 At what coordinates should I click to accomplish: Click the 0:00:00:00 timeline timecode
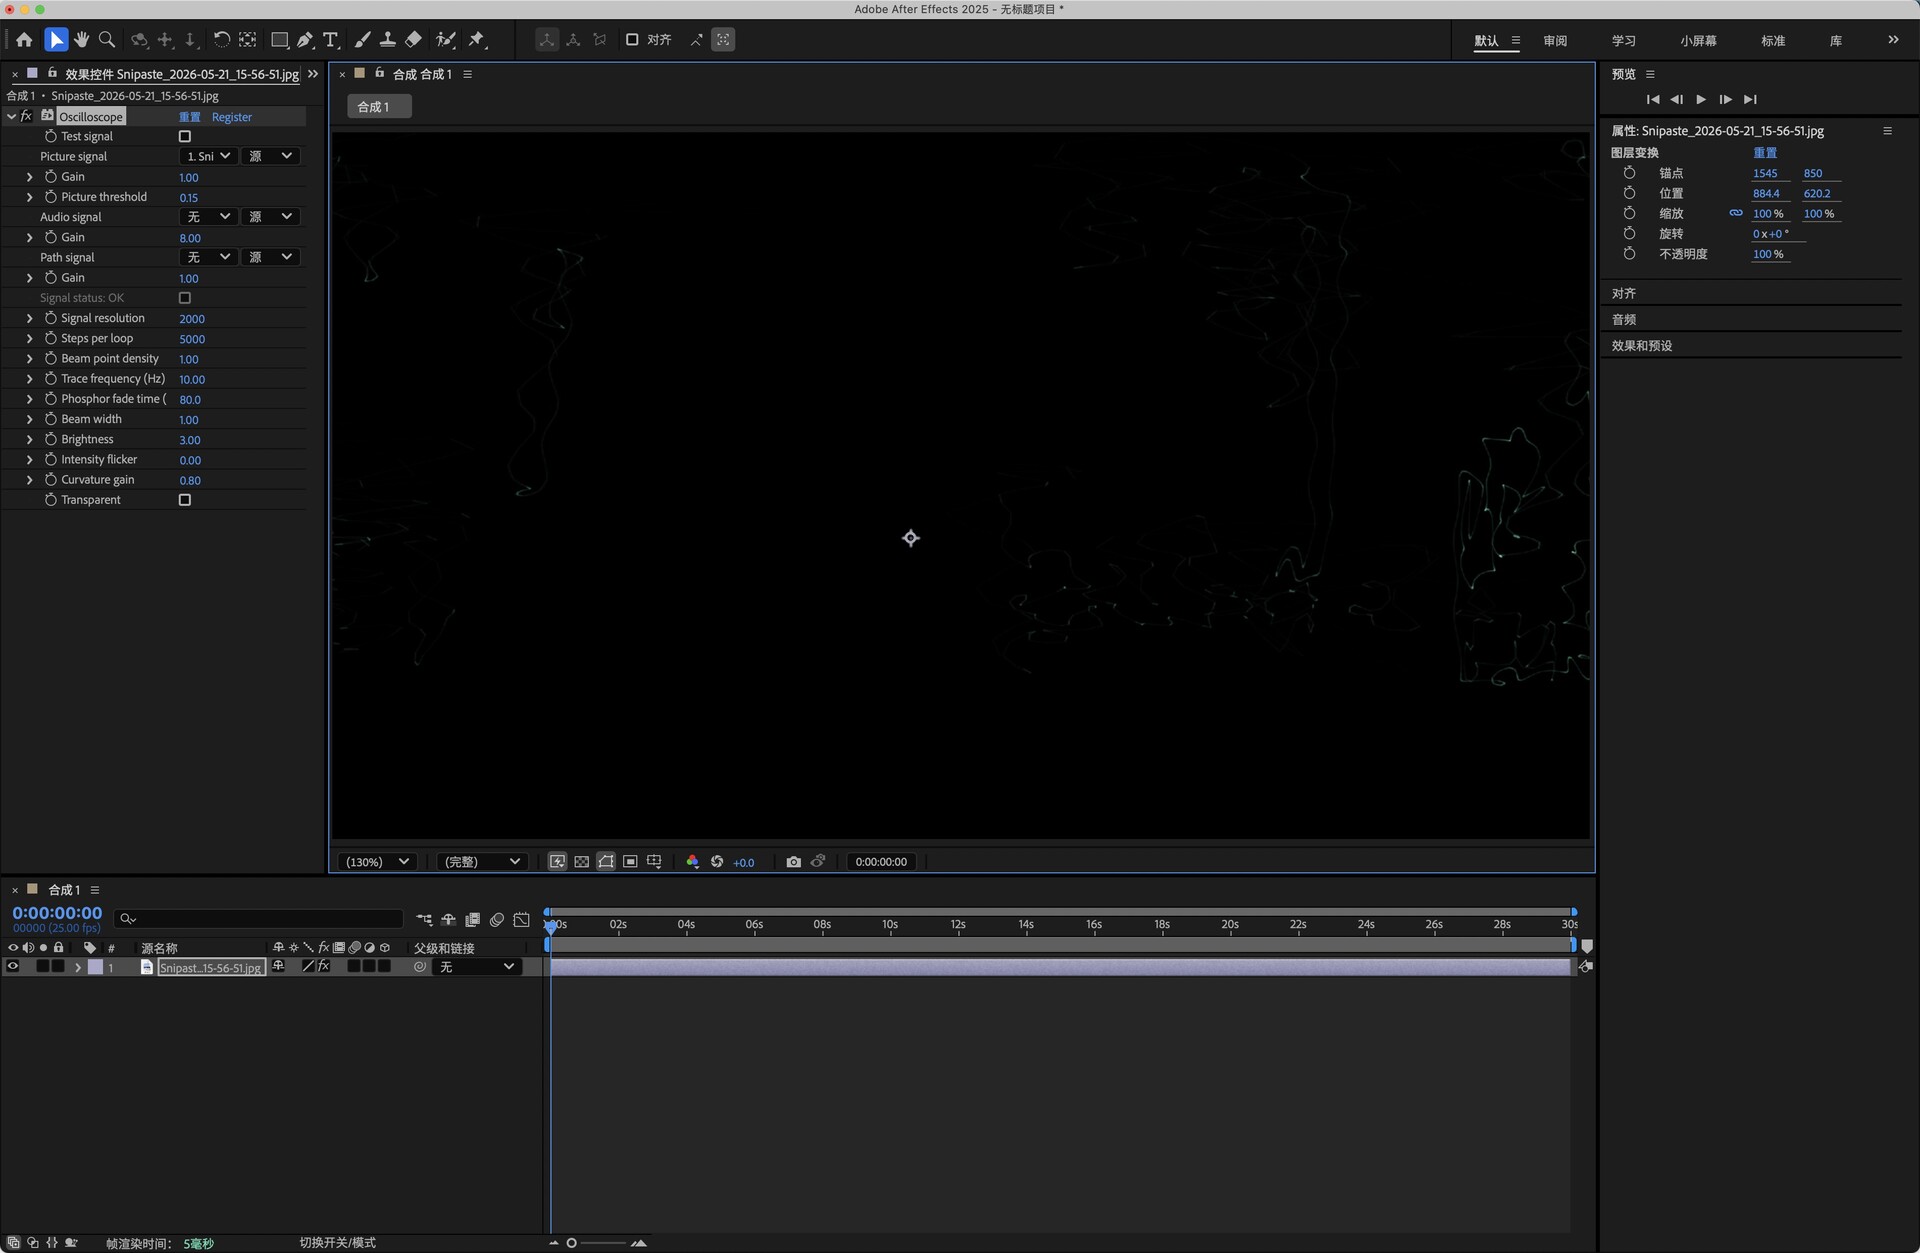(57, 913)
